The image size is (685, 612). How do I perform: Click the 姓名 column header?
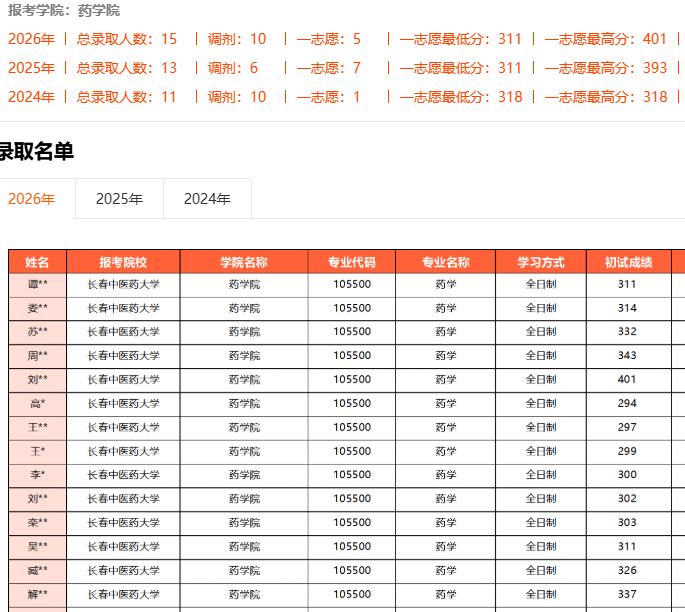[x=37, y=262]
